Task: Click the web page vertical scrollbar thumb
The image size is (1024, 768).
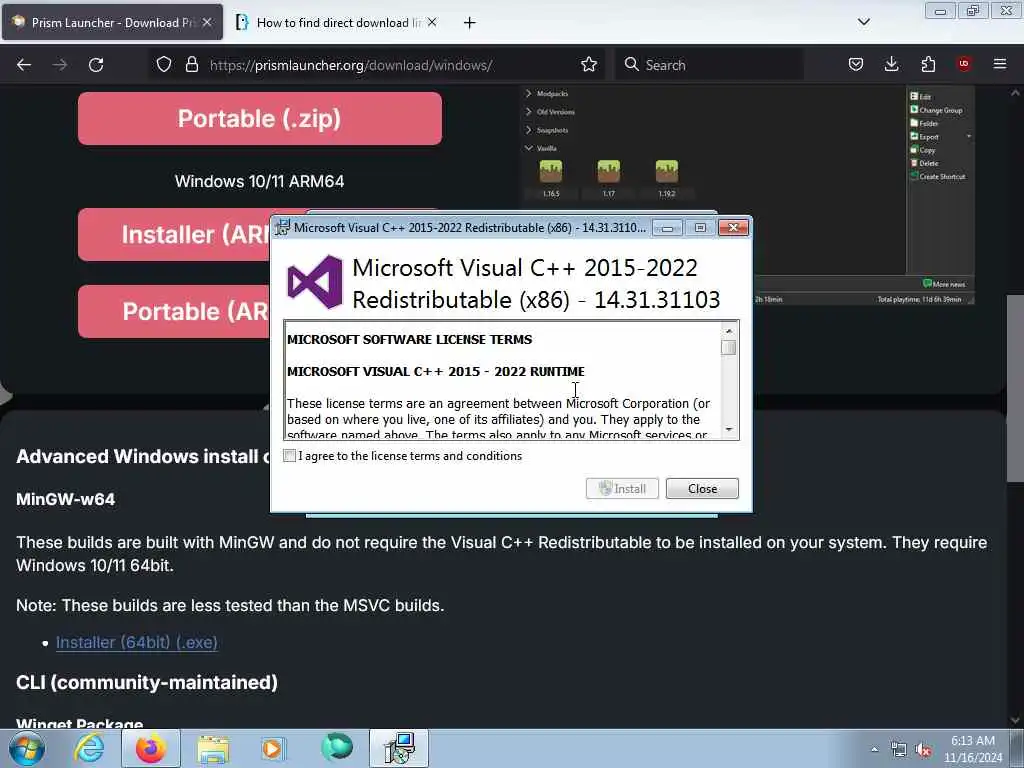Action: (x=1015, y=388)
